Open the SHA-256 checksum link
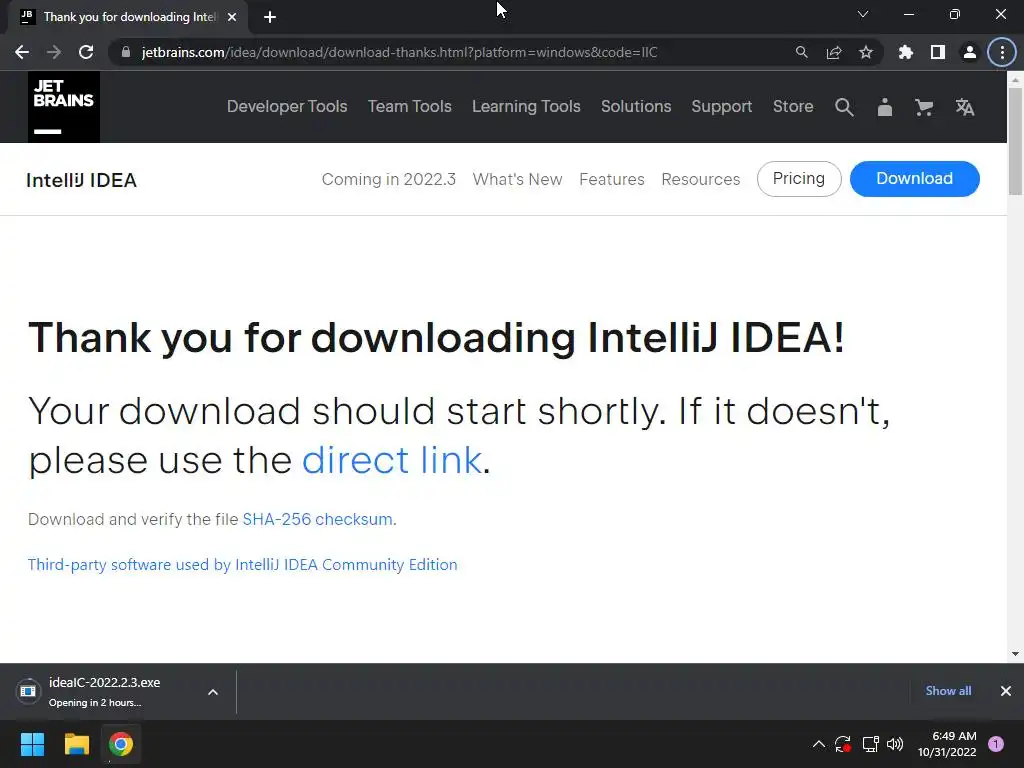 pyautogui.click(x=317, y=519)
